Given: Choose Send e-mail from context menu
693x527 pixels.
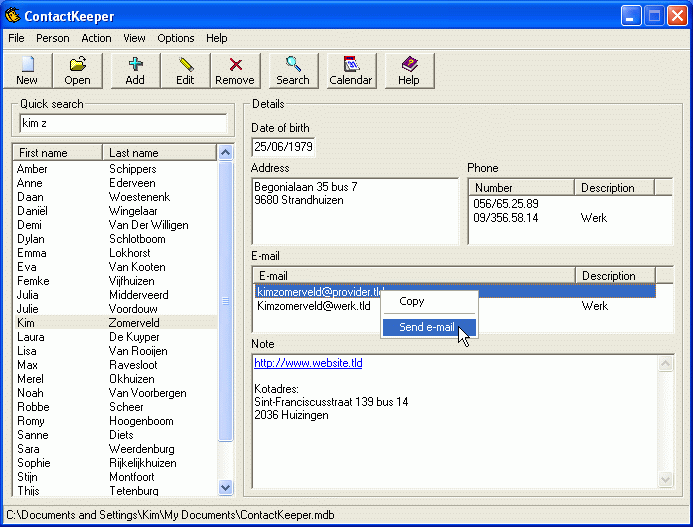Looking at the screenshot, I should (425, 328).
